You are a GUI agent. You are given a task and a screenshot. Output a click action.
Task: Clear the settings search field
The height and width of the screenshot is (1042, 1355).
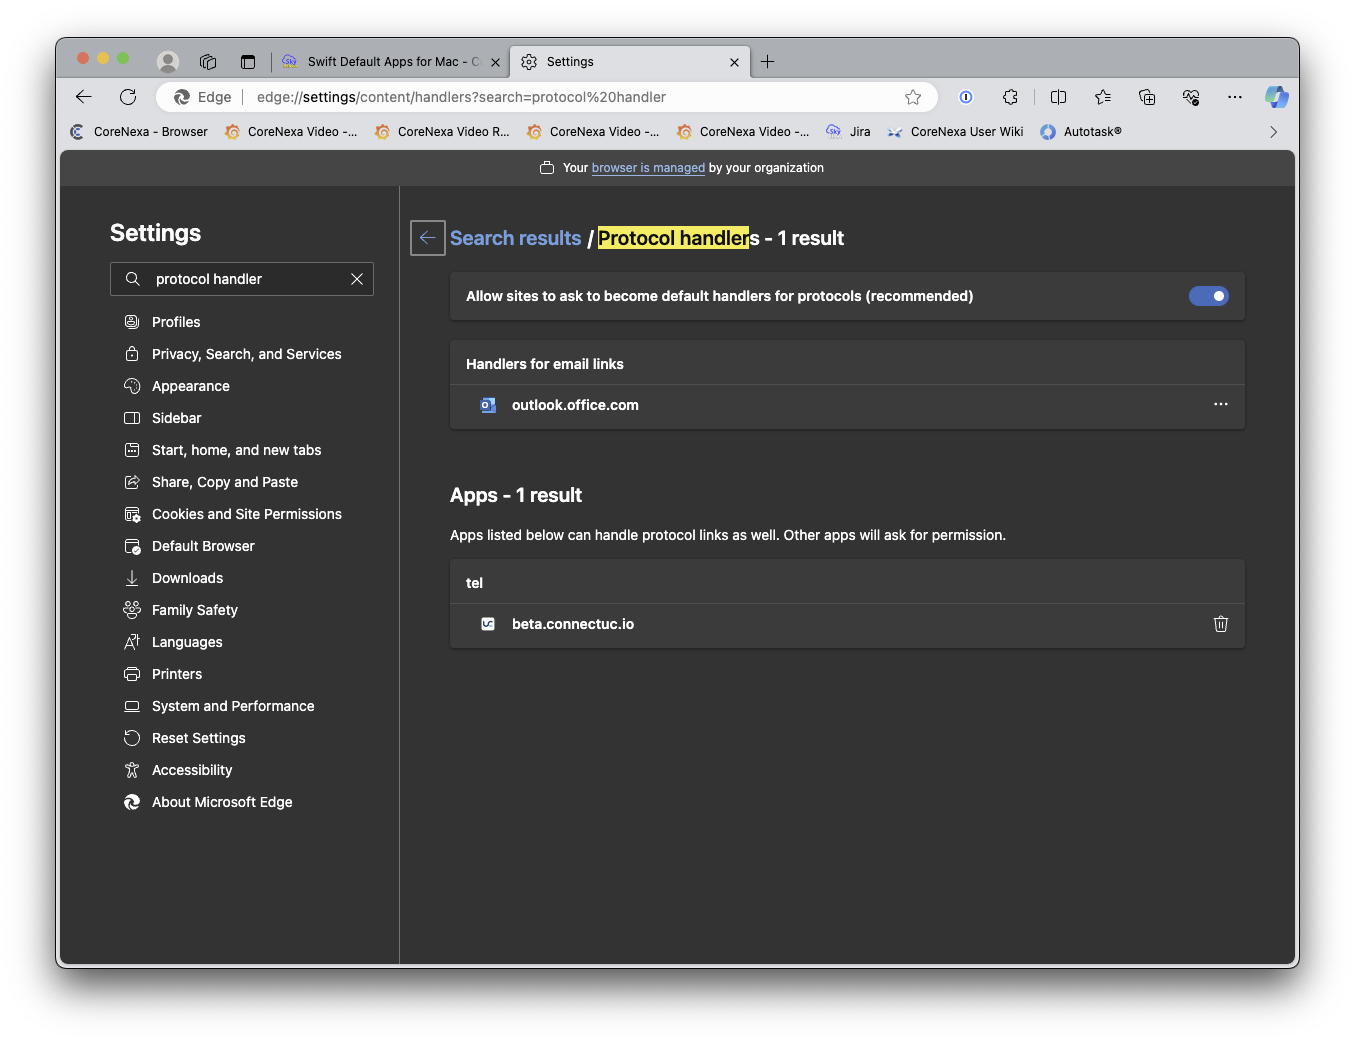pyautogui.click(x=357, y=279)
